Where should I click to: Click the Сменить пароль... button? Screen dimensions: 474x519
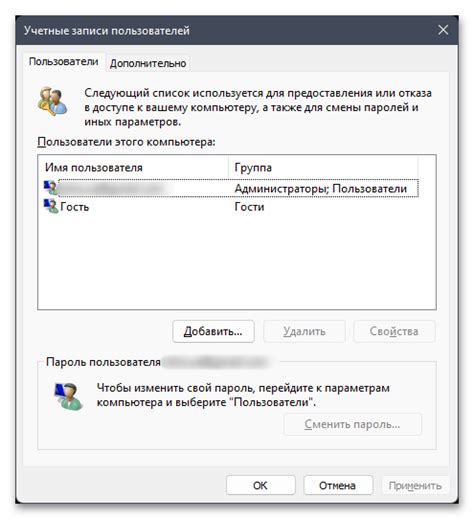point(352,424)
